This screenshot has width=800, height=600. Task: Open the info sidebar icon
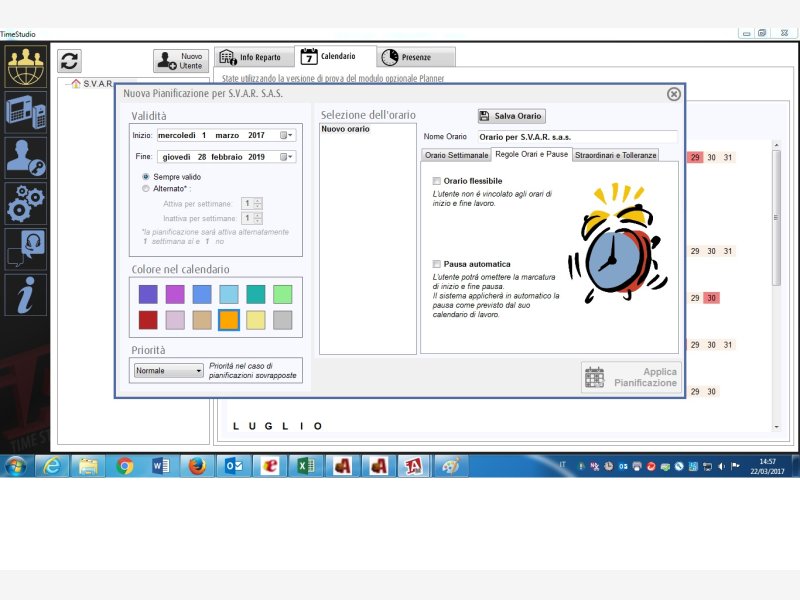point(25,295)
